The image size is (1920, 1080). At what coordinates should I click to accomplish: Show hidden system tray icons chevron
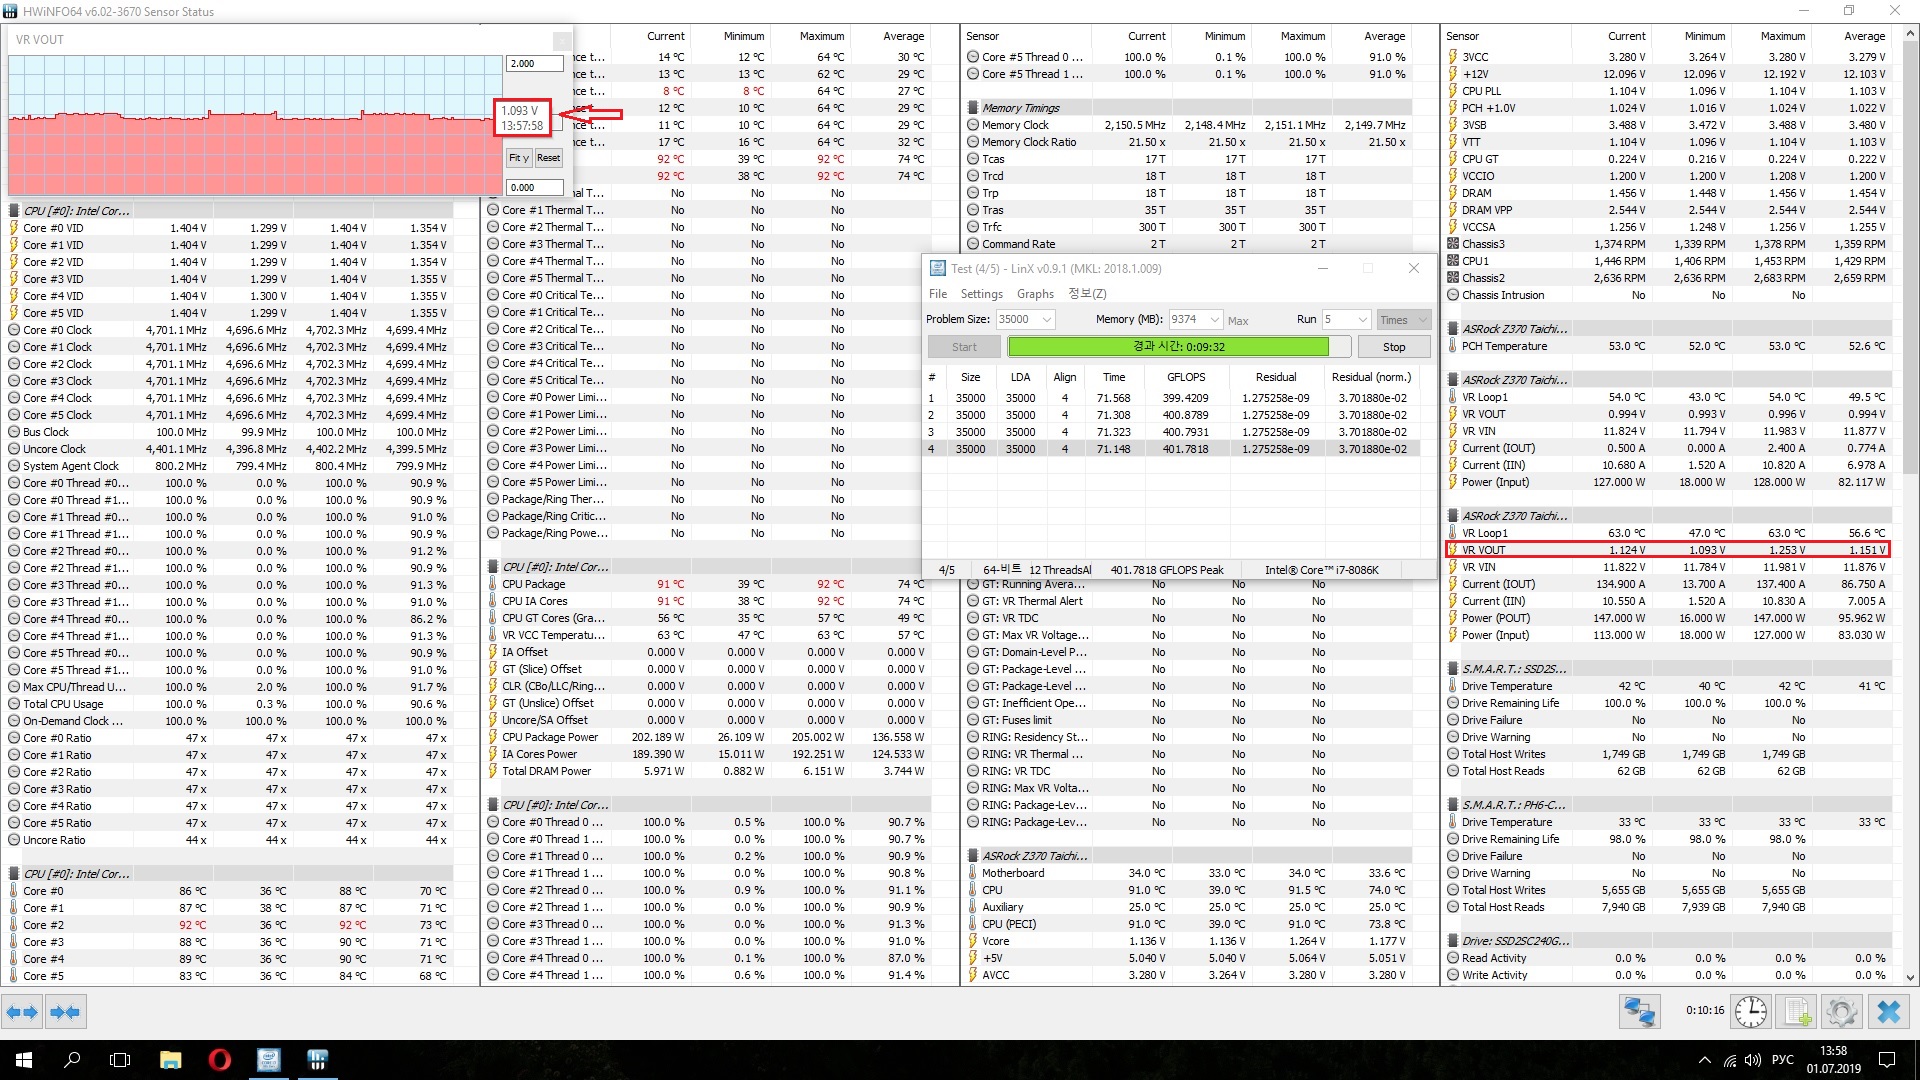(x=1704, y=1060)
